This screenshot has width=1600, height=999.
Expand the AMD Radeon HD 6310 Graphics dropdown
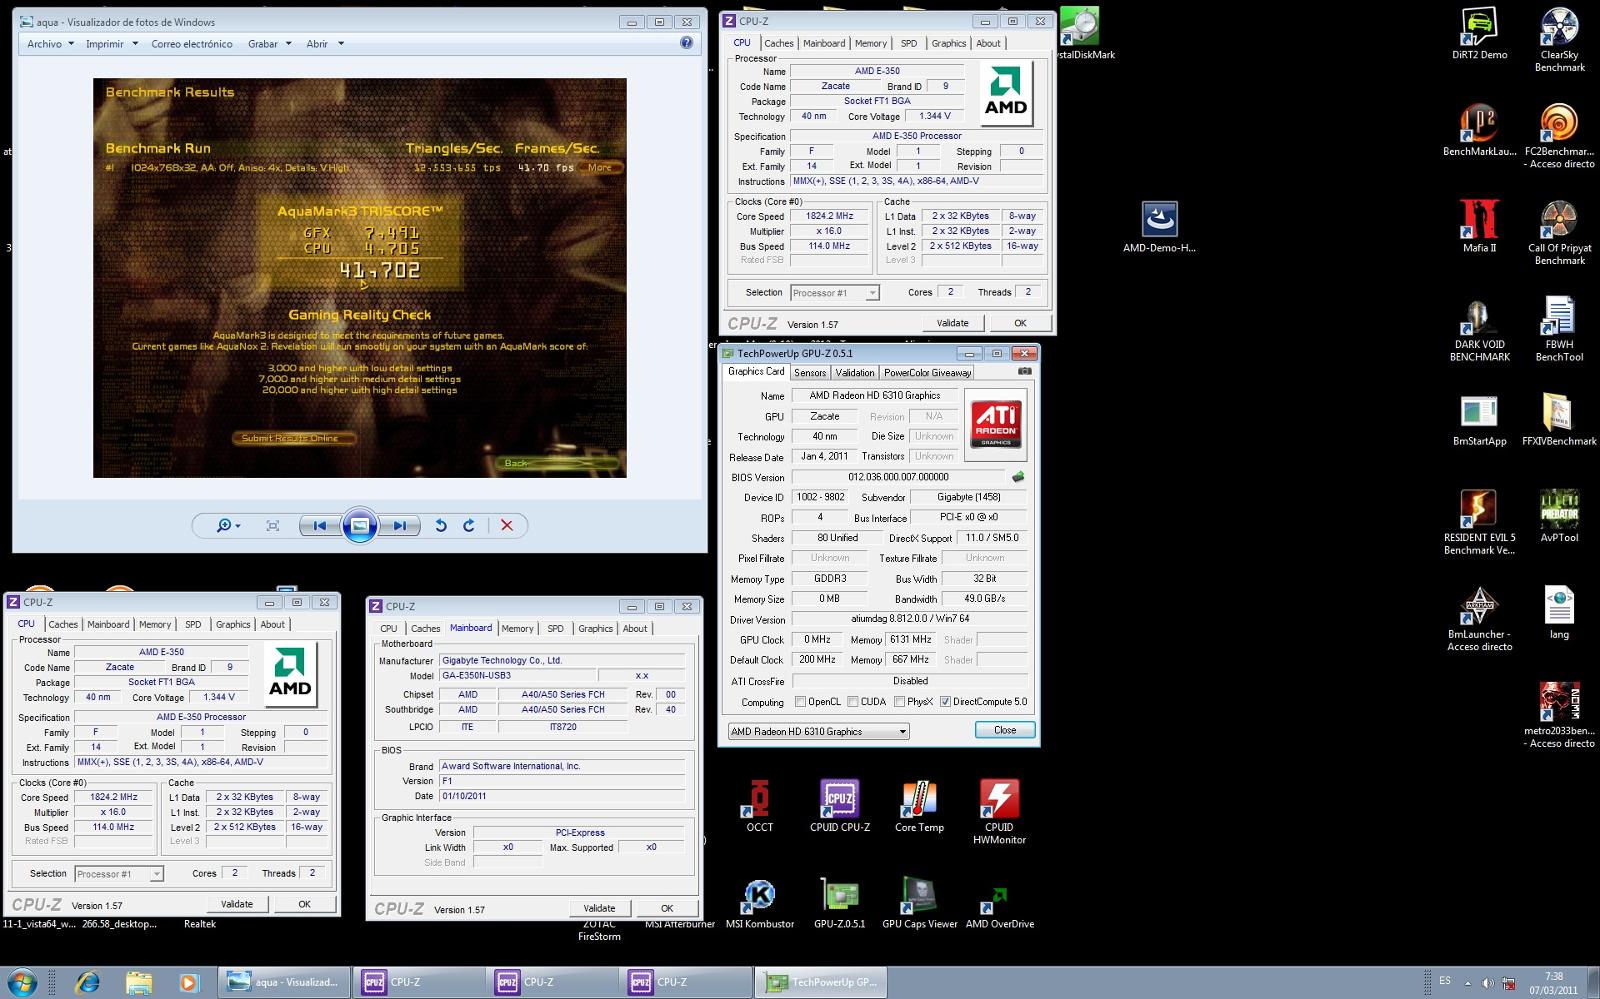[818, 731]
